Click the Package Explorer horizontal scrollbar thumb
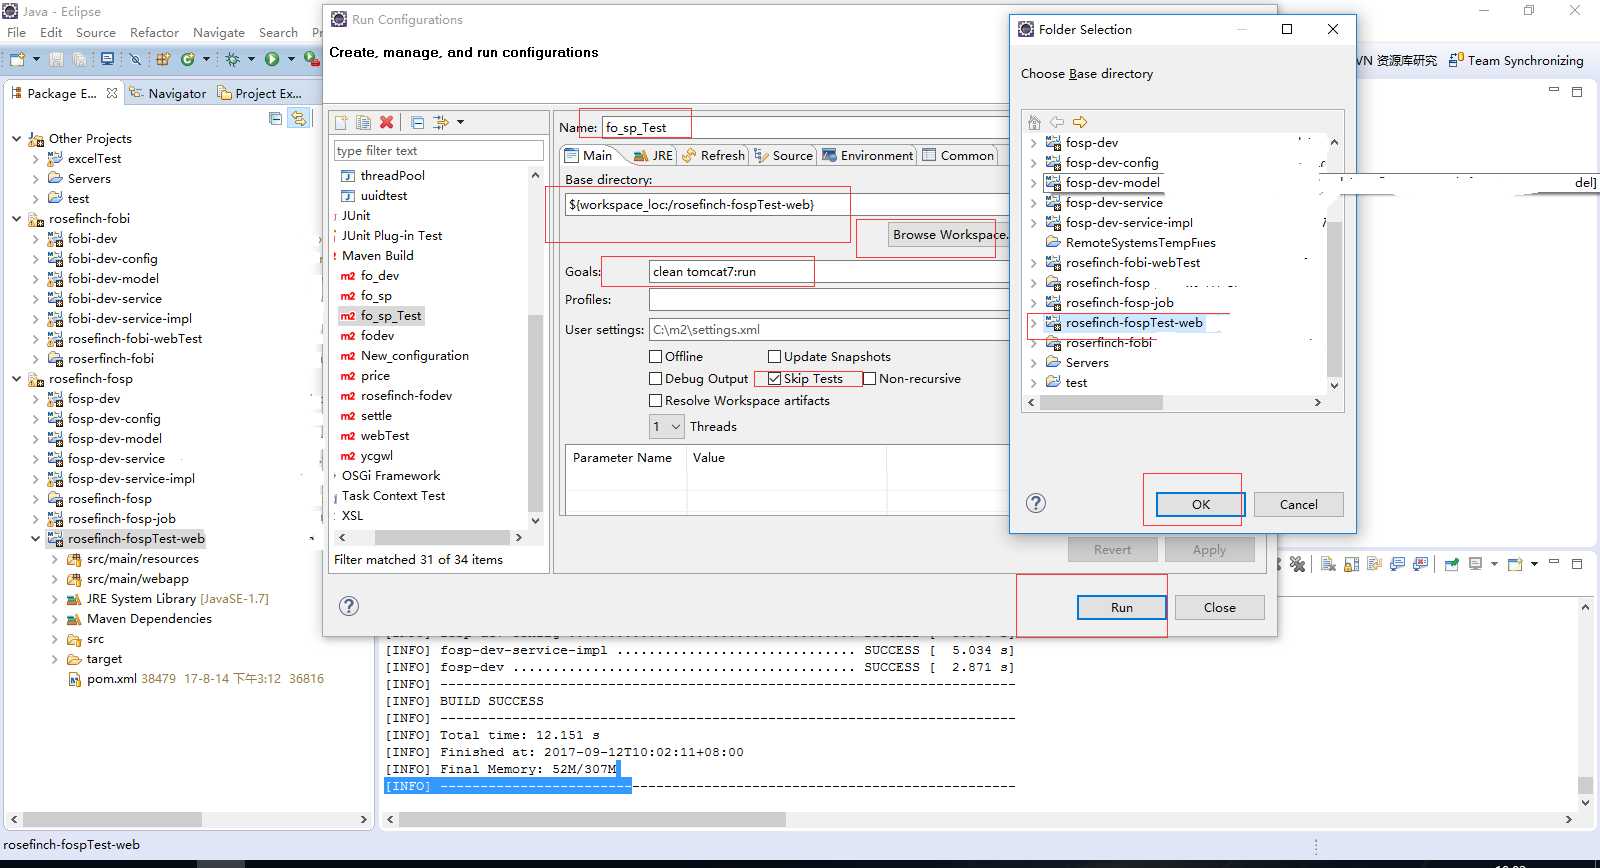This screenshot has width=1600, height=868. point(113,820)
